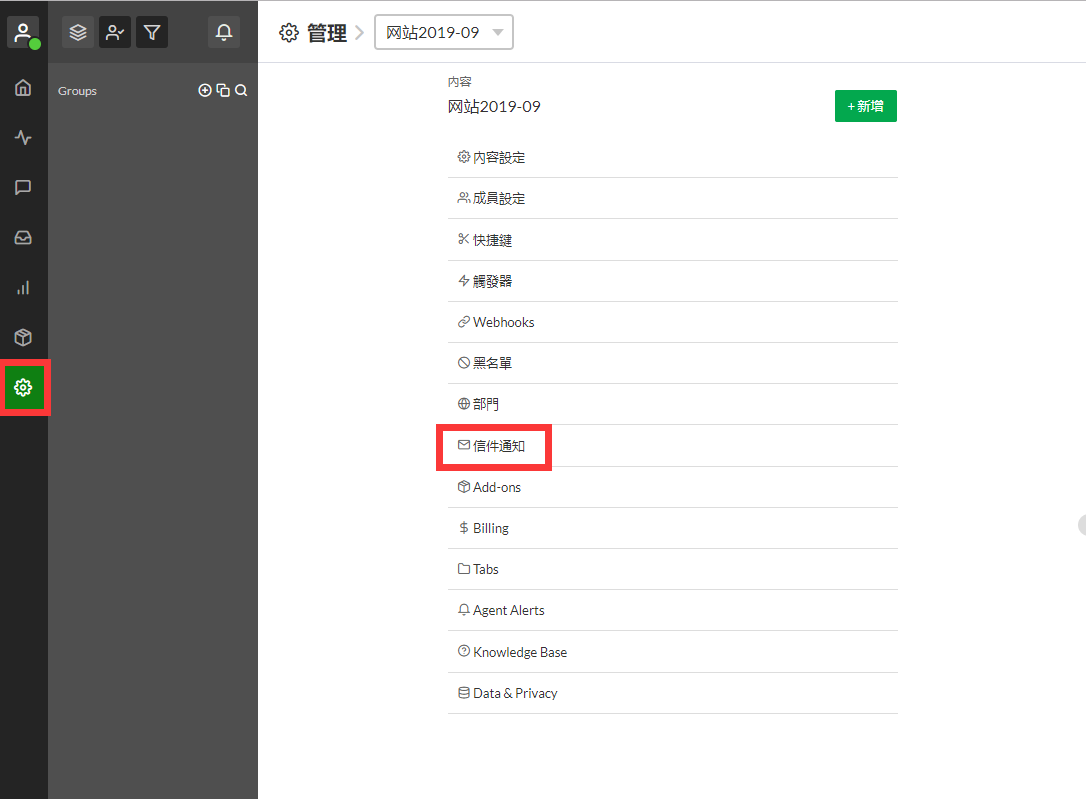Screen dimensions: 1086x799
Task: Toggle the funnel filter button
Action: (152, 32)
